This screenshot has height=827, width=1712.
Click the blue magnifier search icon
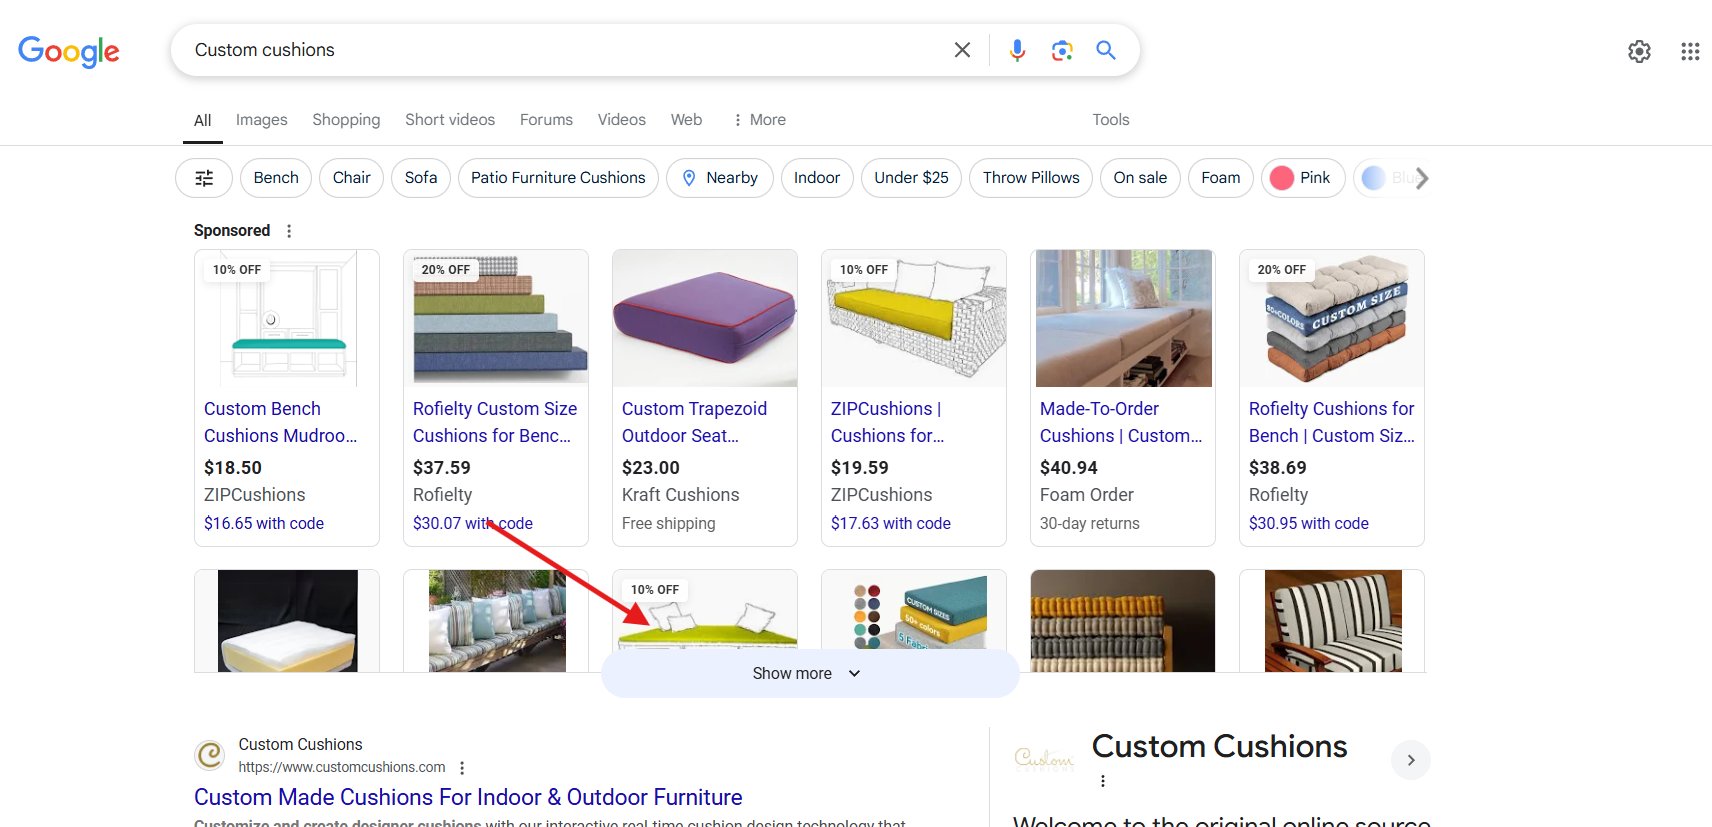point(1106,50)
